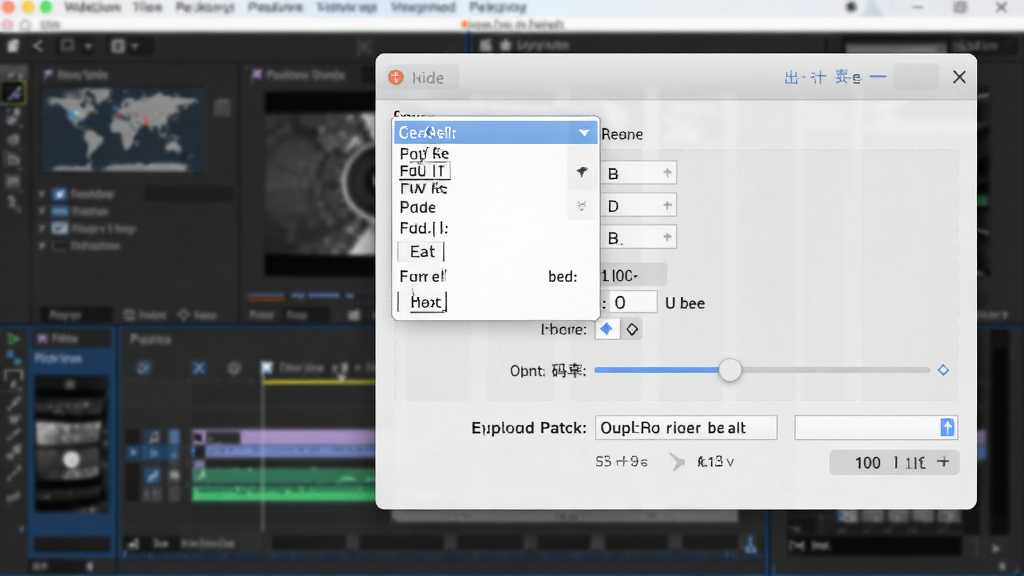1024x576 pixels.
Task: Click the "Oupl-Ro rioer be alt" text field
Action: click(x=686, y=428)
